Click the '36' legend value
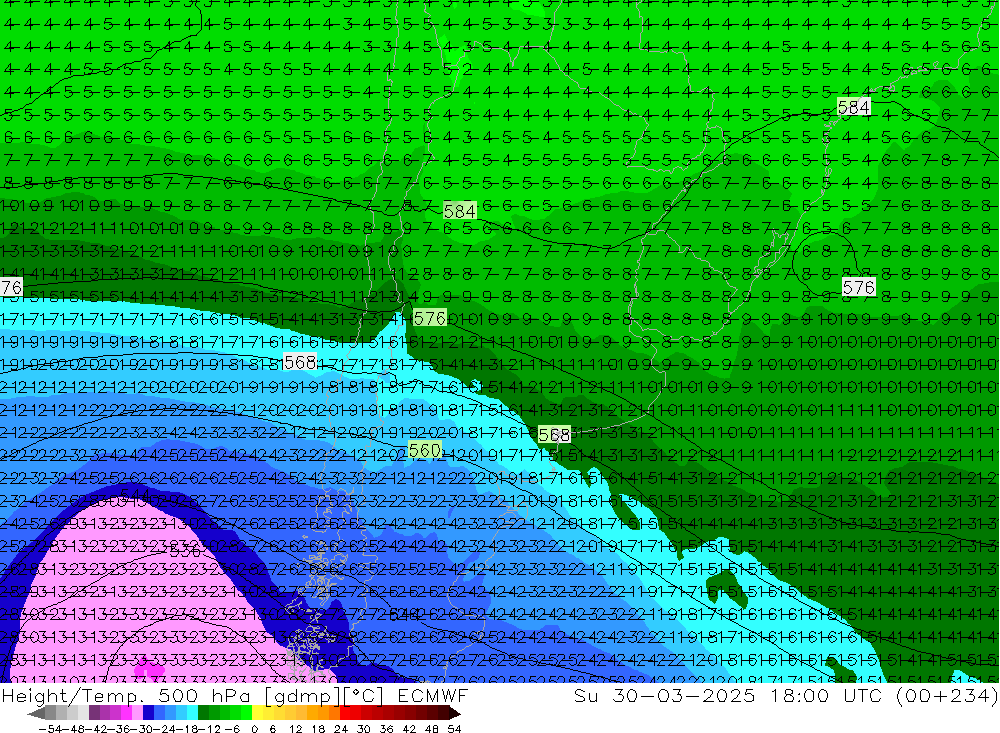1000x733 pixels. 386,729
